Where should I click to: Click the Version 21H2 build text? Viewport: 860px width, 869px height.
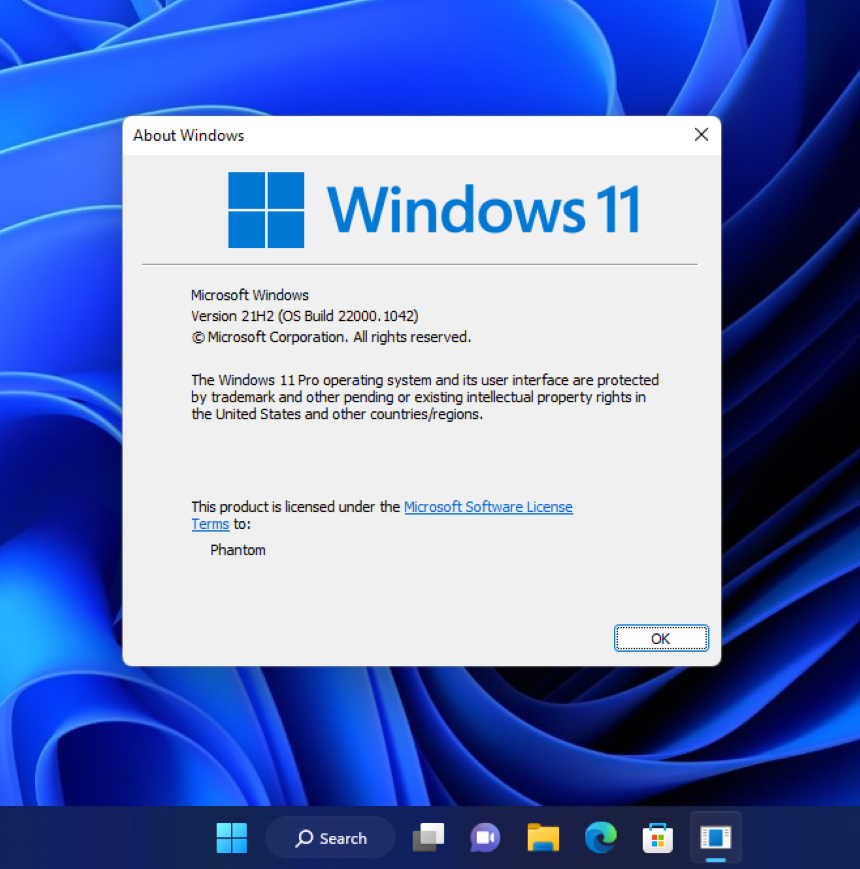coord(305,316)
